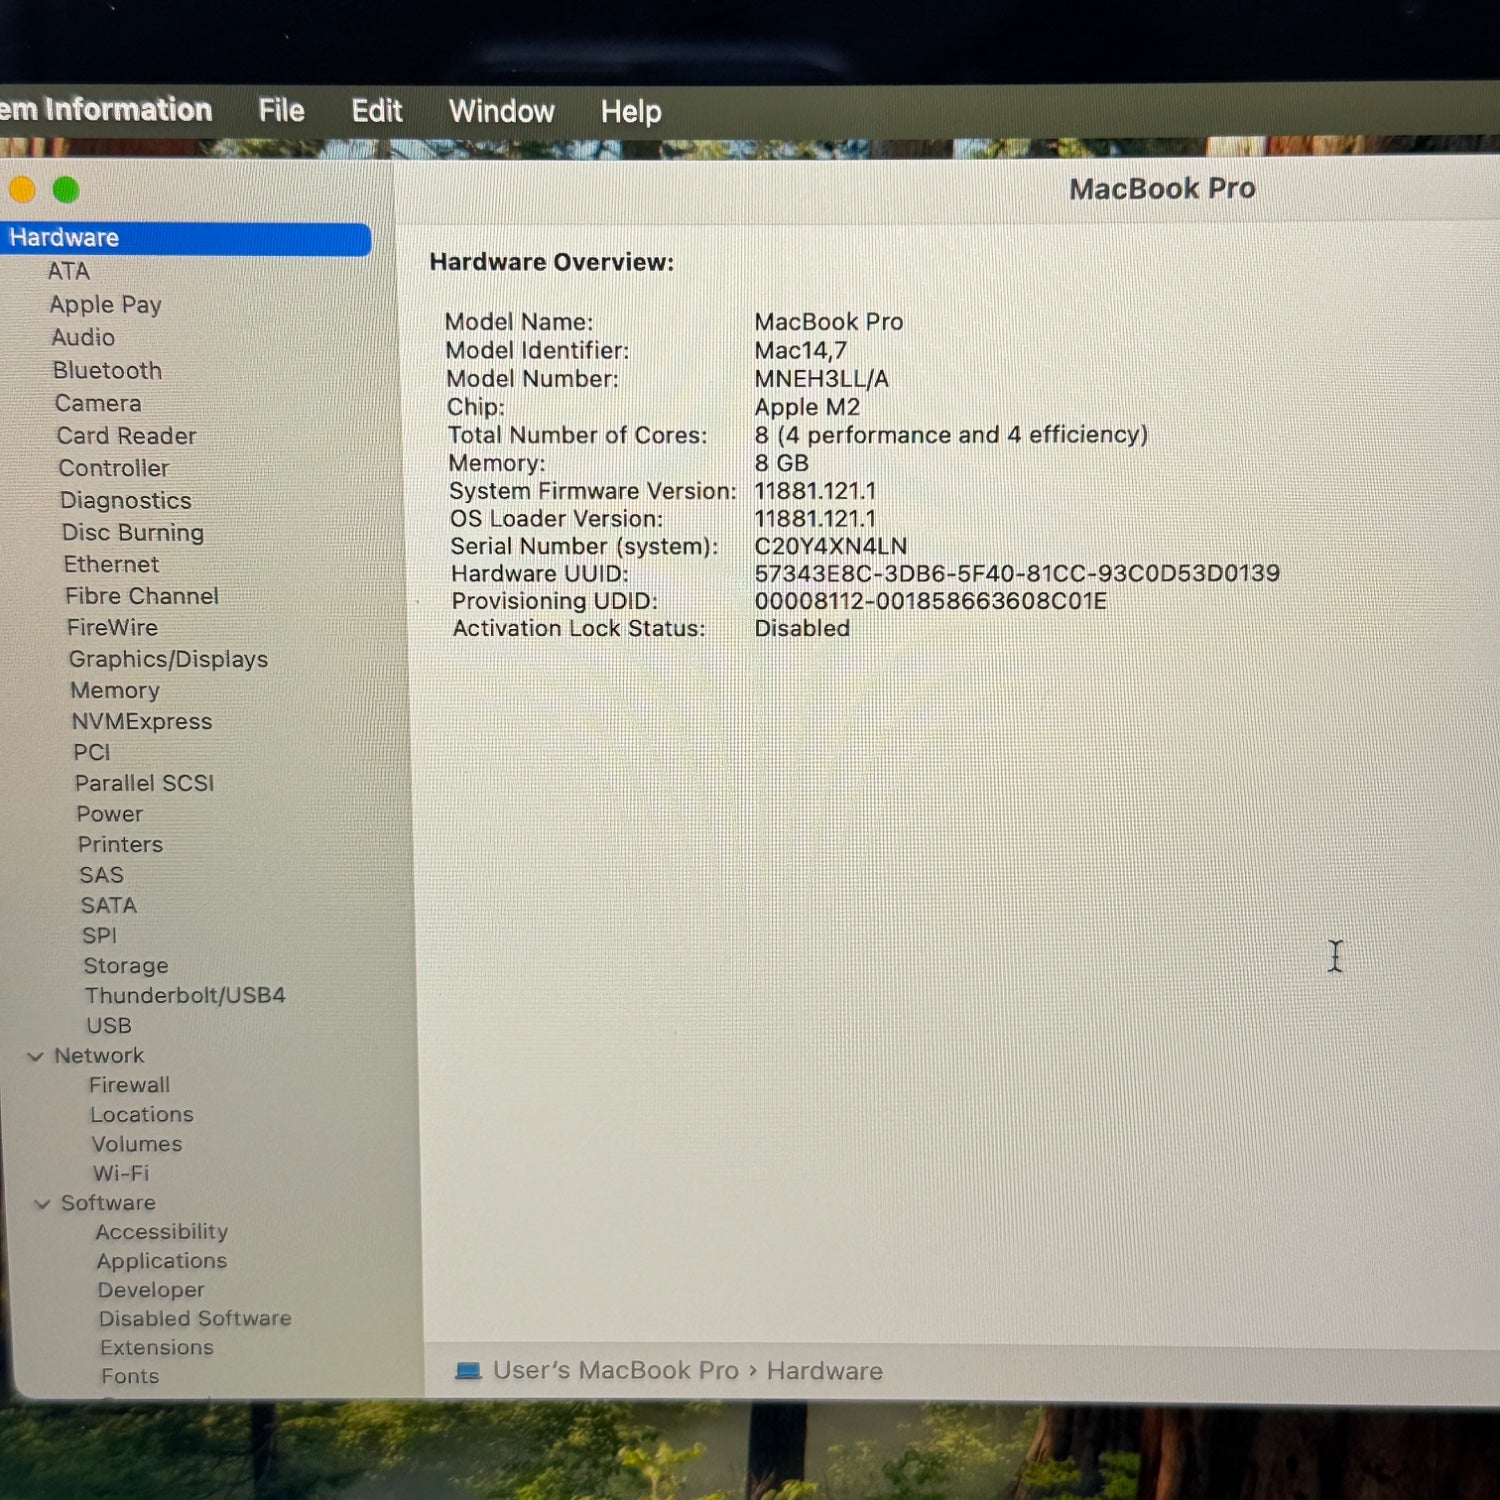Show Graphics/Displays information
This screenshot has width=1500, height=1500.
(x=168, y=659)
